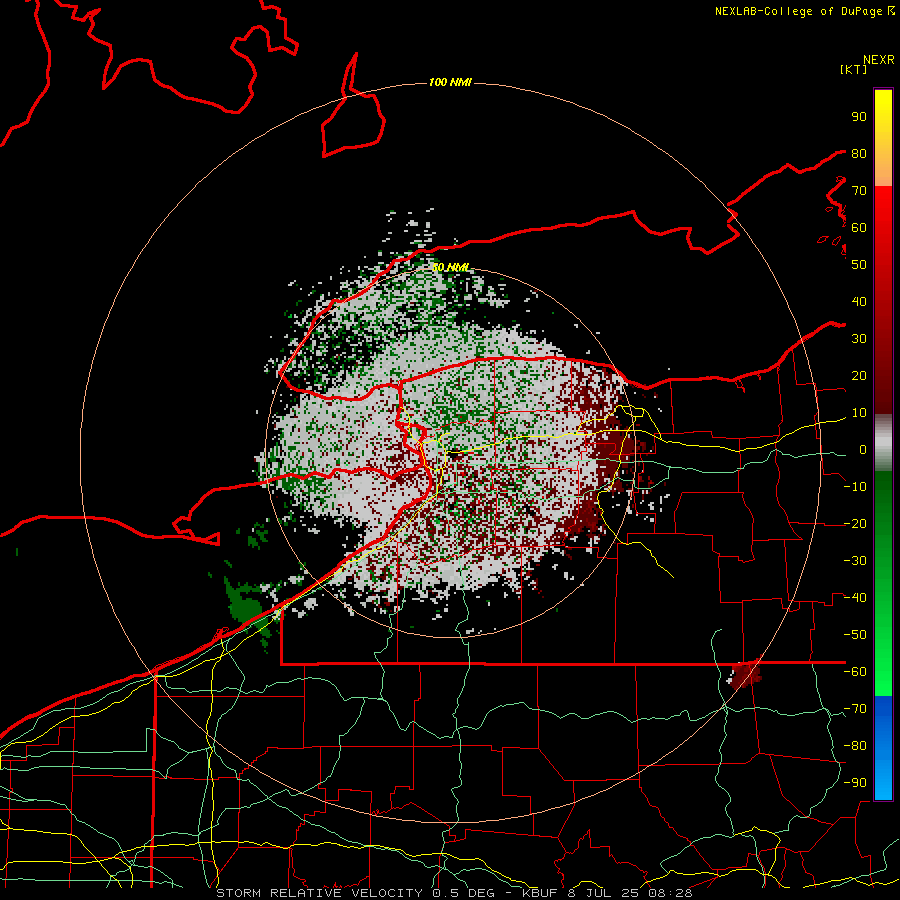Select the -40 knot value on the color scale
Image resolution: width=900 pixels, height=900 pixels.
coord(855,598)
